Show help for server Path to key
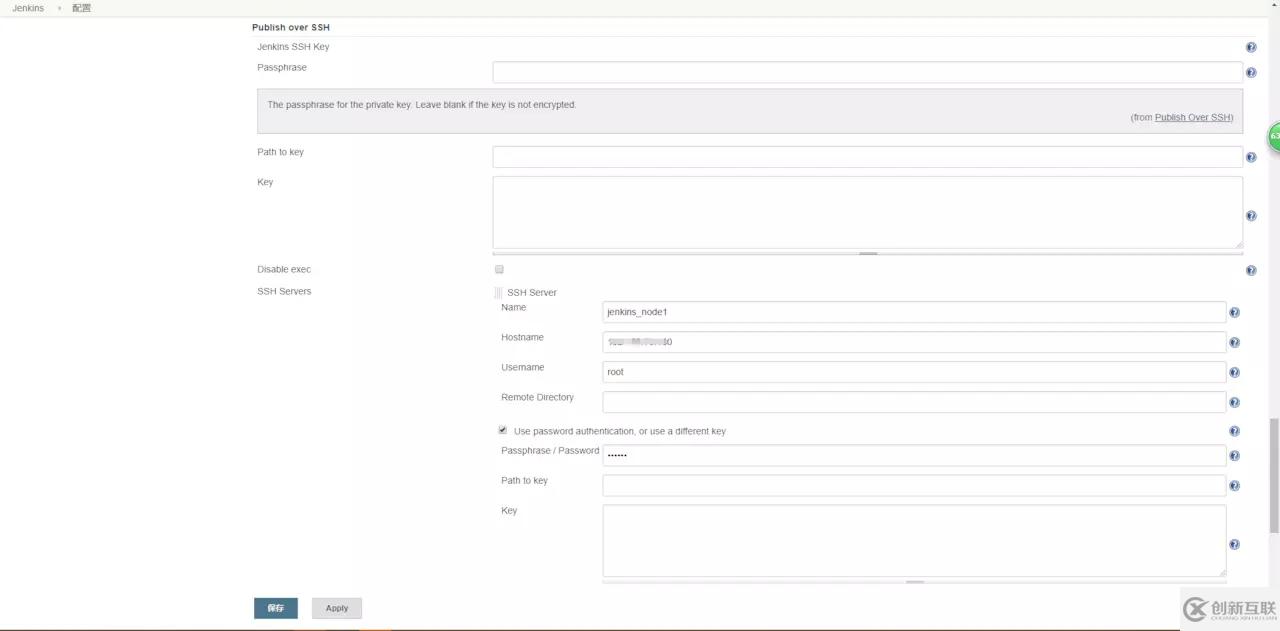Viewport: 1280px width, 631px height. tap(1234, 486)
